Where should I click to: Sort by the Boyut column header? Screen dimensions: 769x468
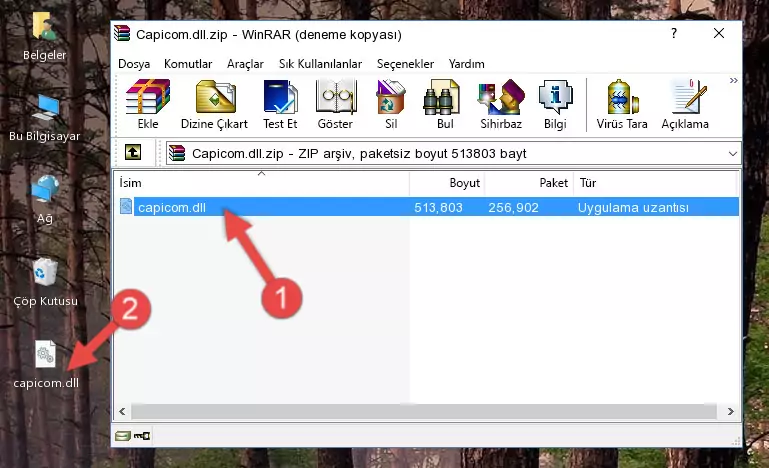click(447, 183)
